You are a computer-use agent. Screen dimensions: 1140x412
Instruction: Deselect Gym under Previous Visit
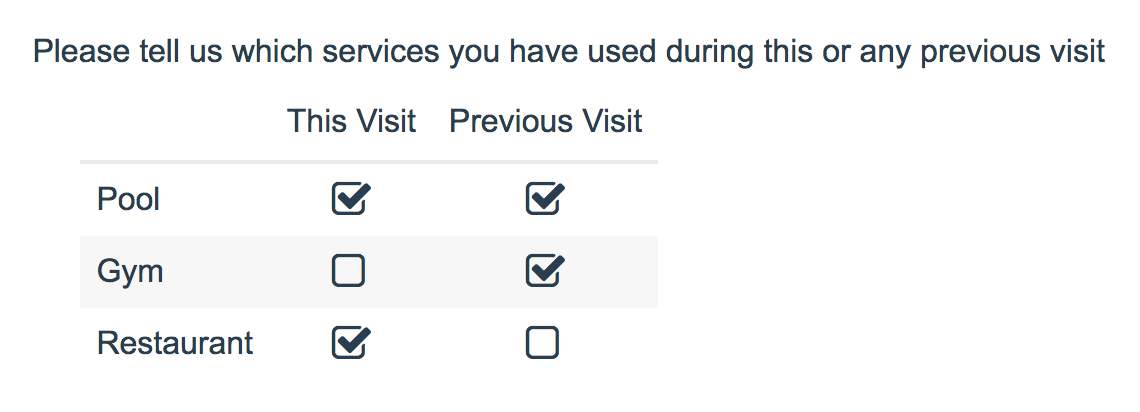point(544,270)
